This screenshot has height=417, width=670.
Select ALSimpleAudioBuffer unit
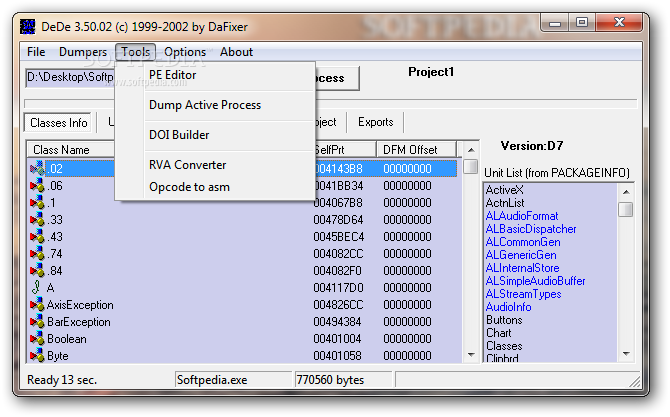[536, 281]
